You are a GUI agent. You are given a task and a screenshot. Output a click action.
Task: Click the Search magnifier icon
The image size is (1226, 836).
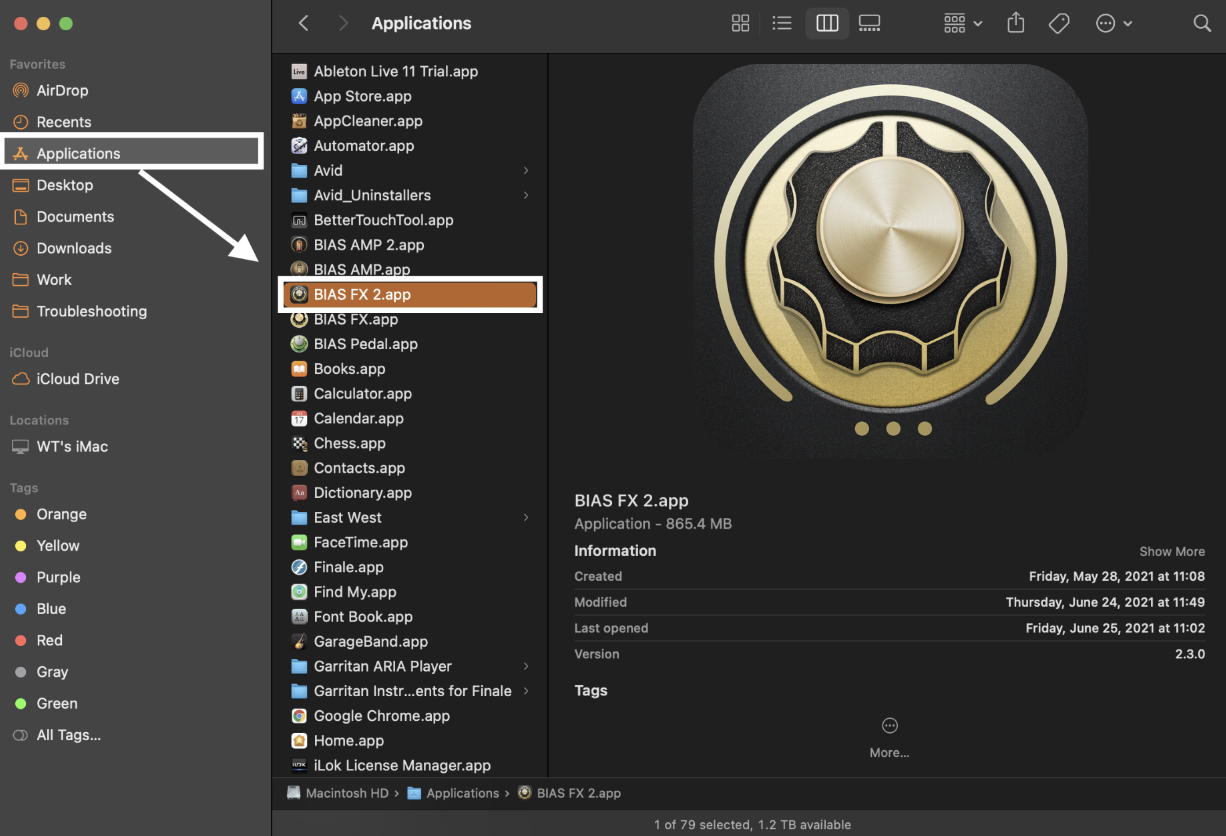pos(1202,23)
